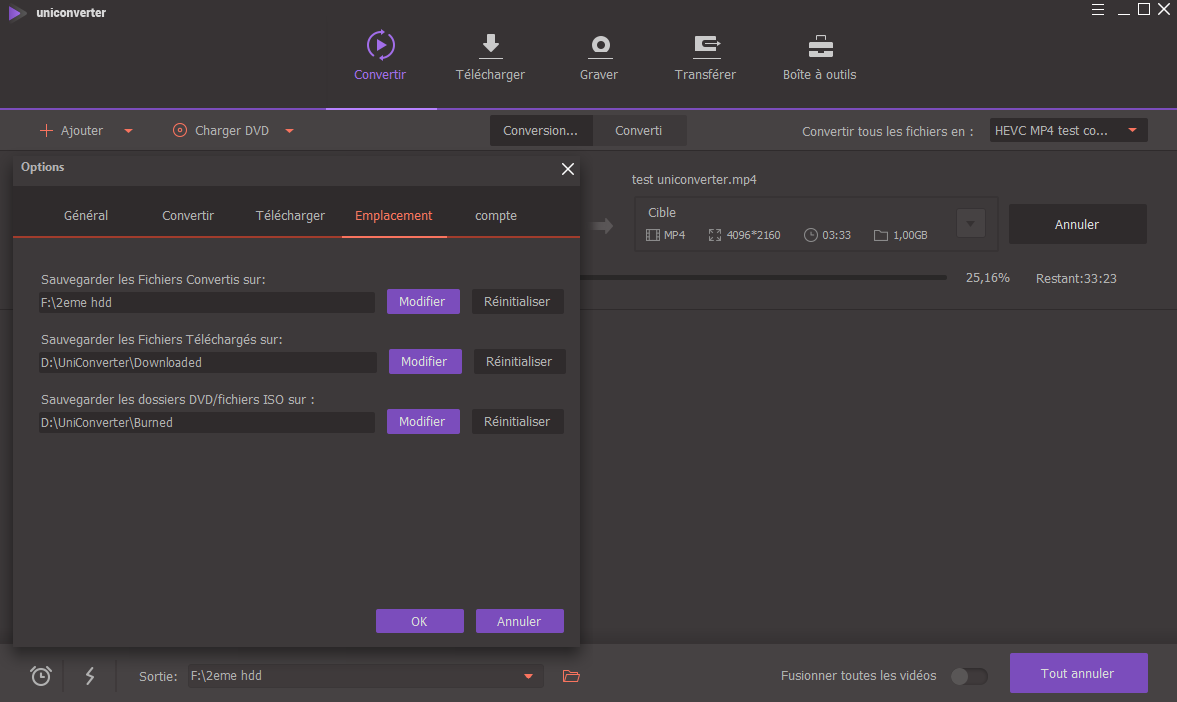Click Modifier for downloaded files path
This screenshot has width=1177, height=702.
coord(424,361)
